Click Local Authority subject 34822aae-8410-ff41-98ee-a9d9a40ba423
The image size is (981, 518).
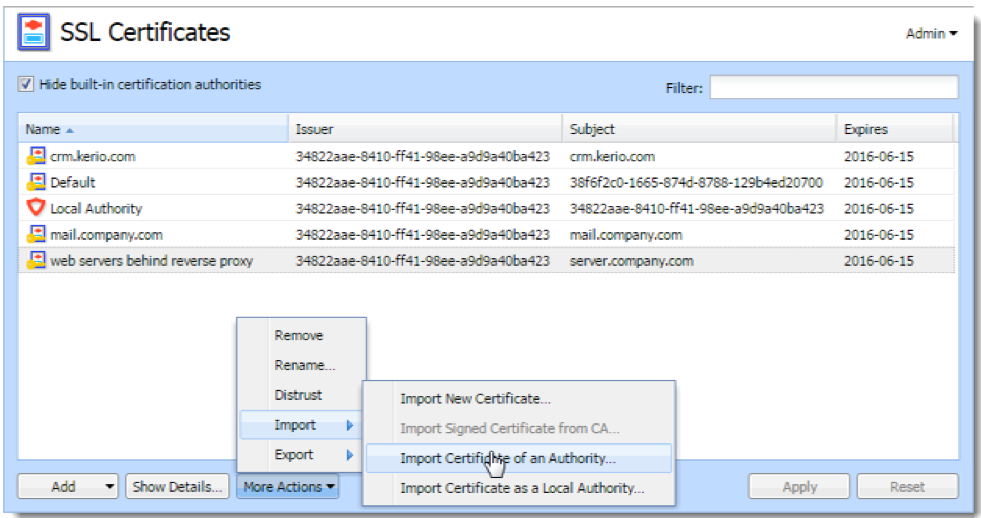coord(696,208)
